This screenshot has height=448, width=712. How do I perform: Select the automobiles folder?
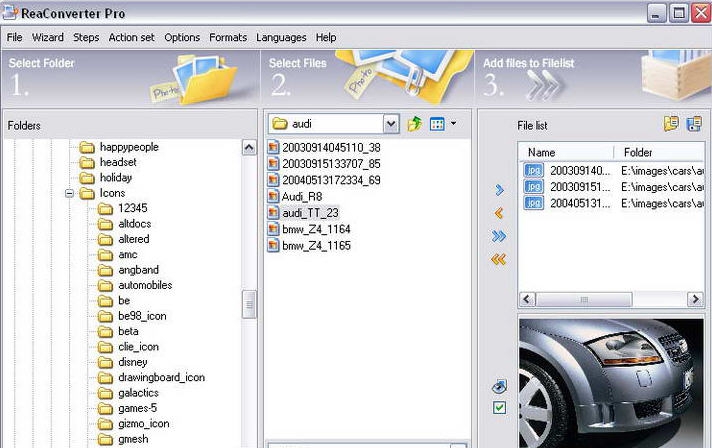point(145,285)
